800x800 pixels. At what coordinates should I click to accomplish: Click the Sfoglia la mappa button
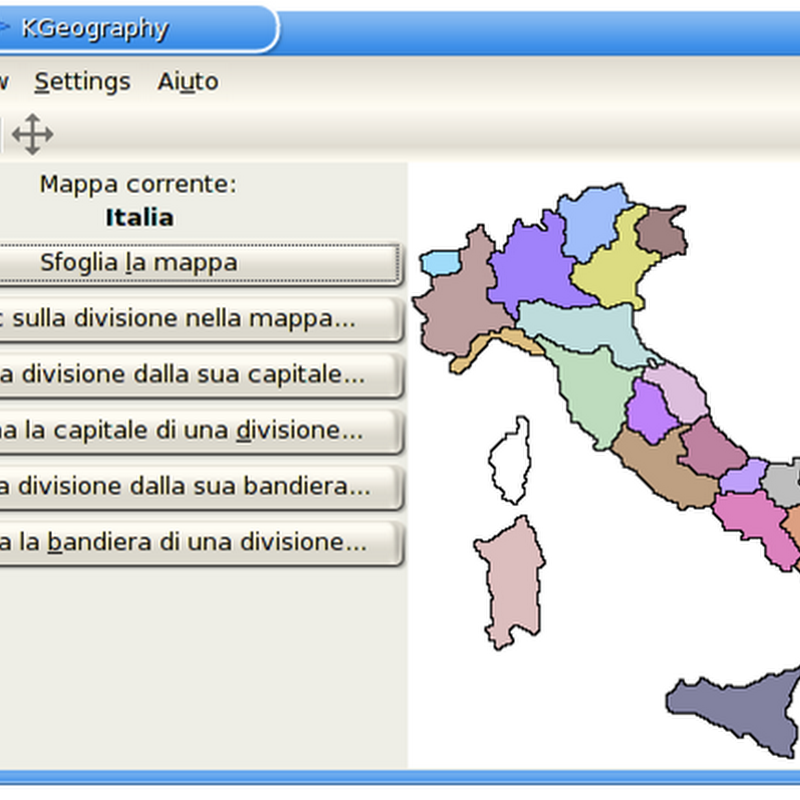pyautogui.click(x=200, y=263)
